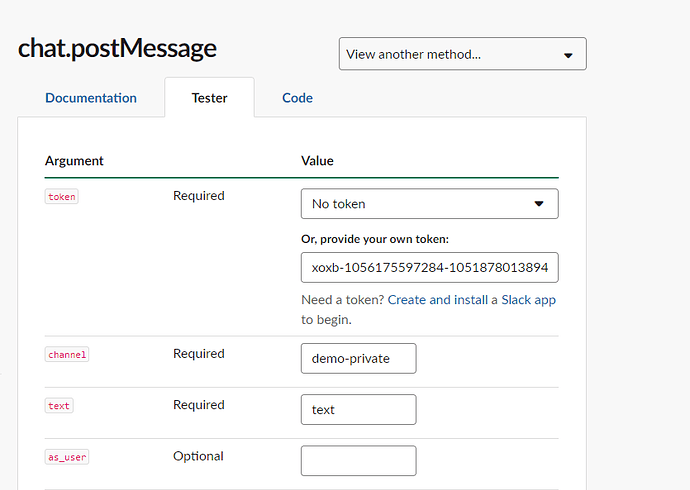Click the text argument code label
Viewport: 690px width, 490px height.
tap(59, 406)
